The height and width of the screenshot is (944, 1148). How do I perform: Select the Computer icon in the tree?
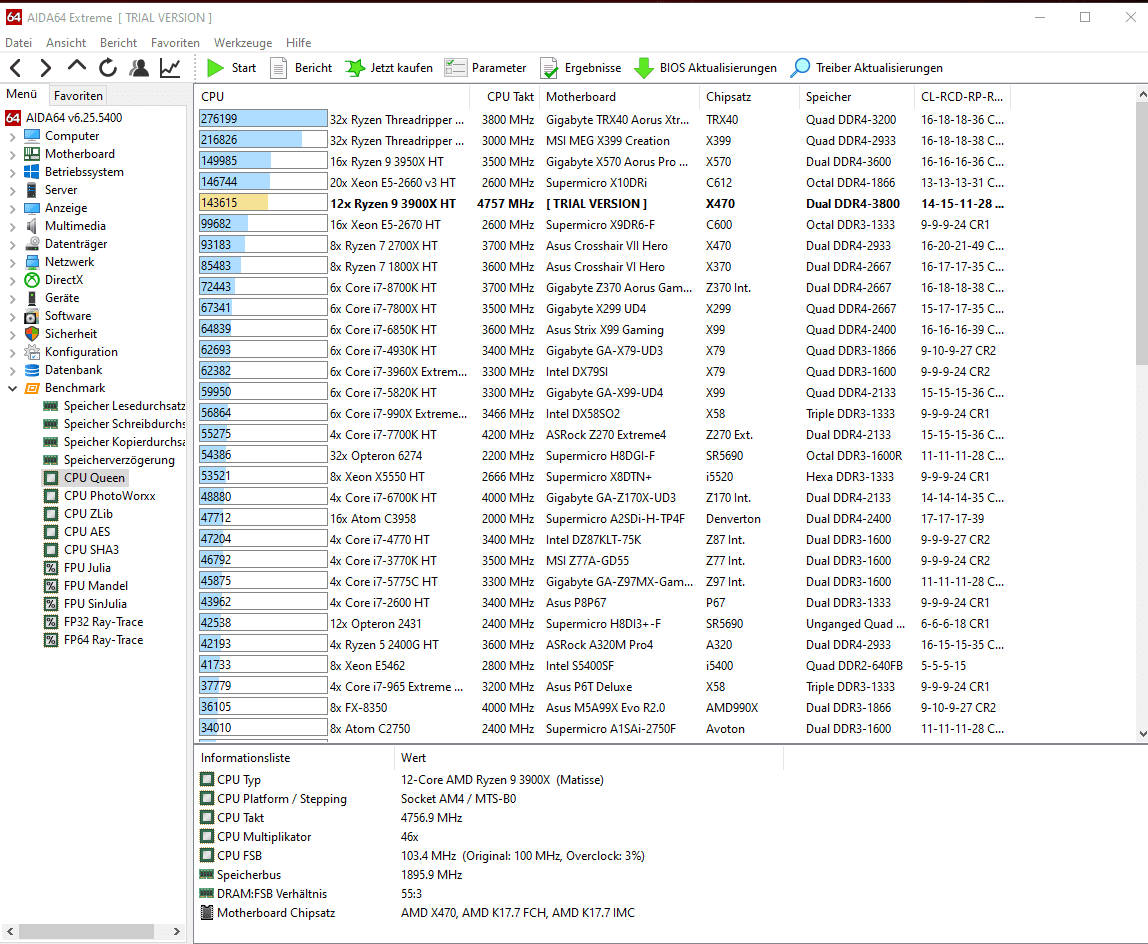pyautogui.click(x=31, y=135)
